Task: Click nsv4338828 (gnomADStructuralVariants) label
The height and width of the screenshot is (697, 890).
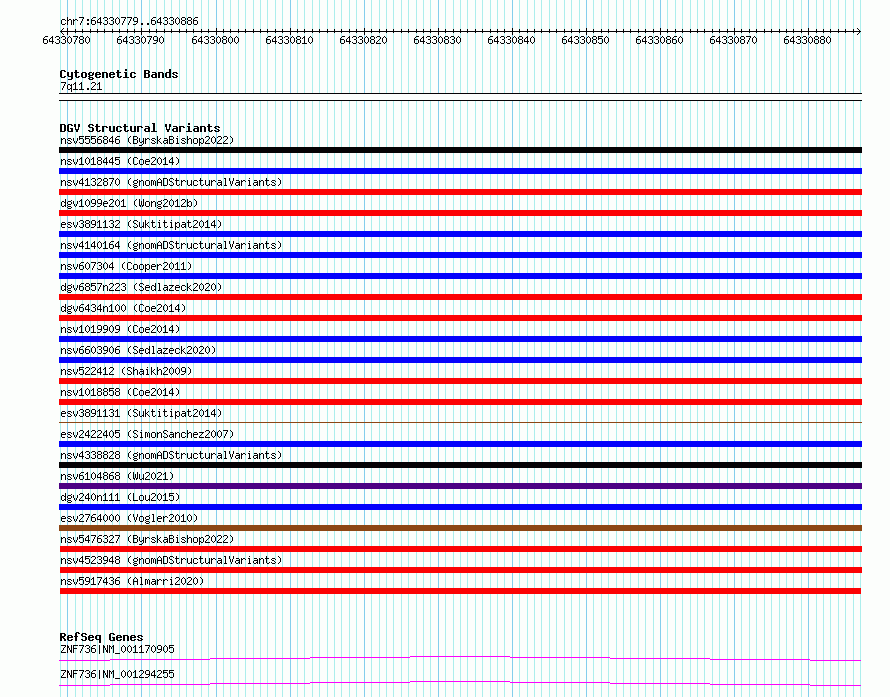Action: (x=171, y=455)
